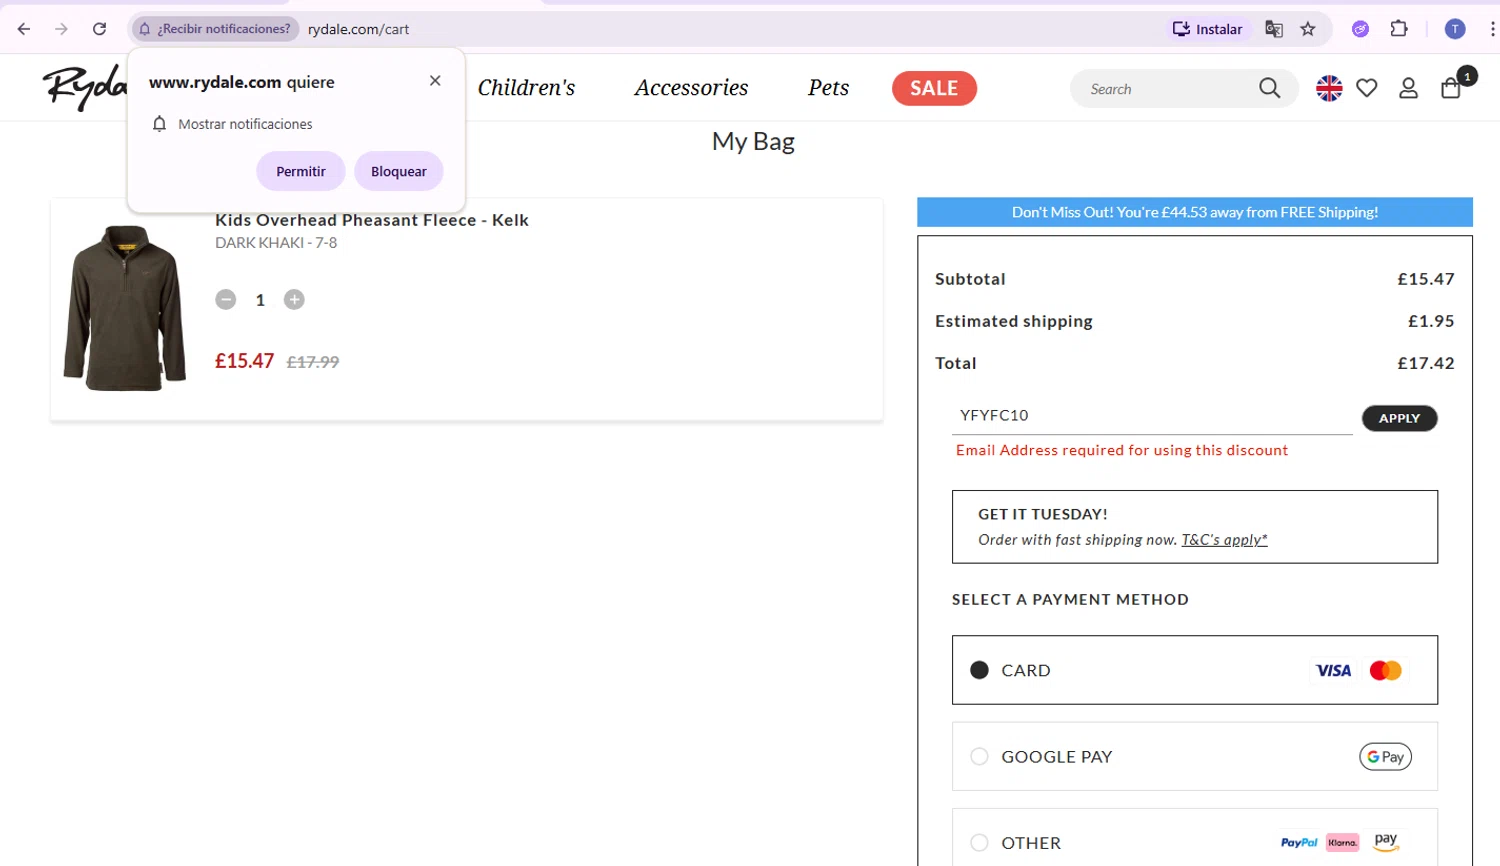Viewport: 1500px width, 866px height.
Task: Allow notifications with Permitir button
Action: coord(301,171)
